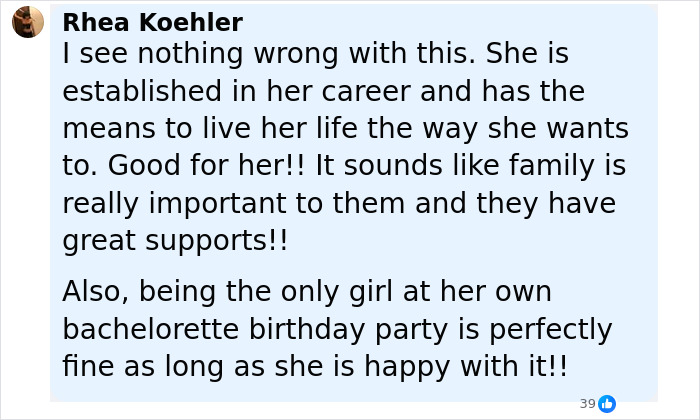Click the blue thumbs-up reaction icon

pos(606,404)
